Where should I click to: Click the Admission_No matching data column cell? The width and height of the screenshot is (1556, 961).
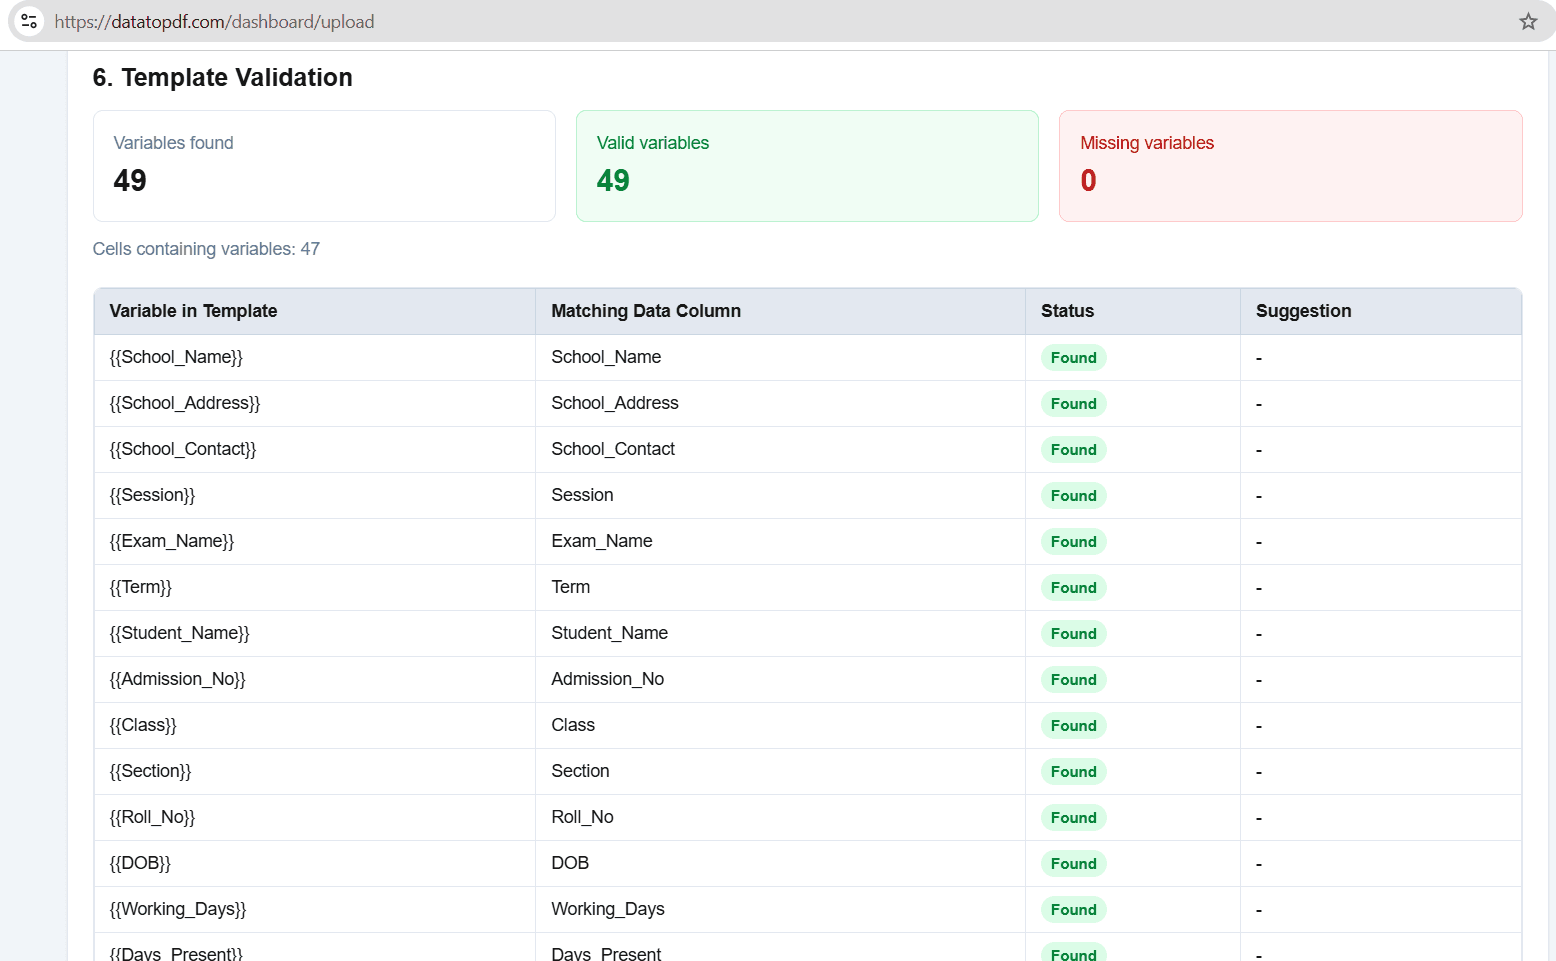click(x=780, y=679)
